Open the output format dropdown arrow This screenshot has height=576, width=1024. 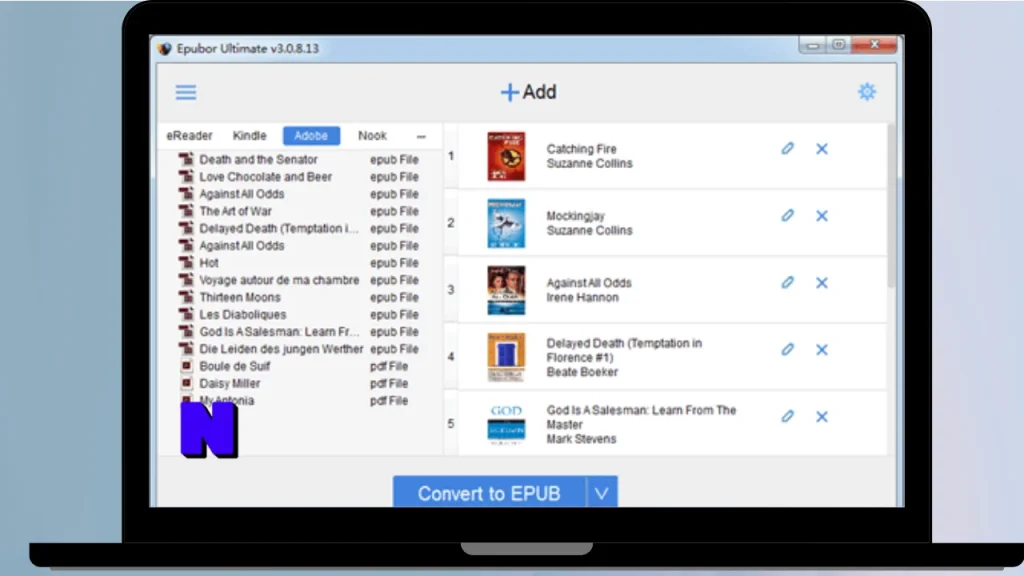pyautogui.click(x=601, y=493)
